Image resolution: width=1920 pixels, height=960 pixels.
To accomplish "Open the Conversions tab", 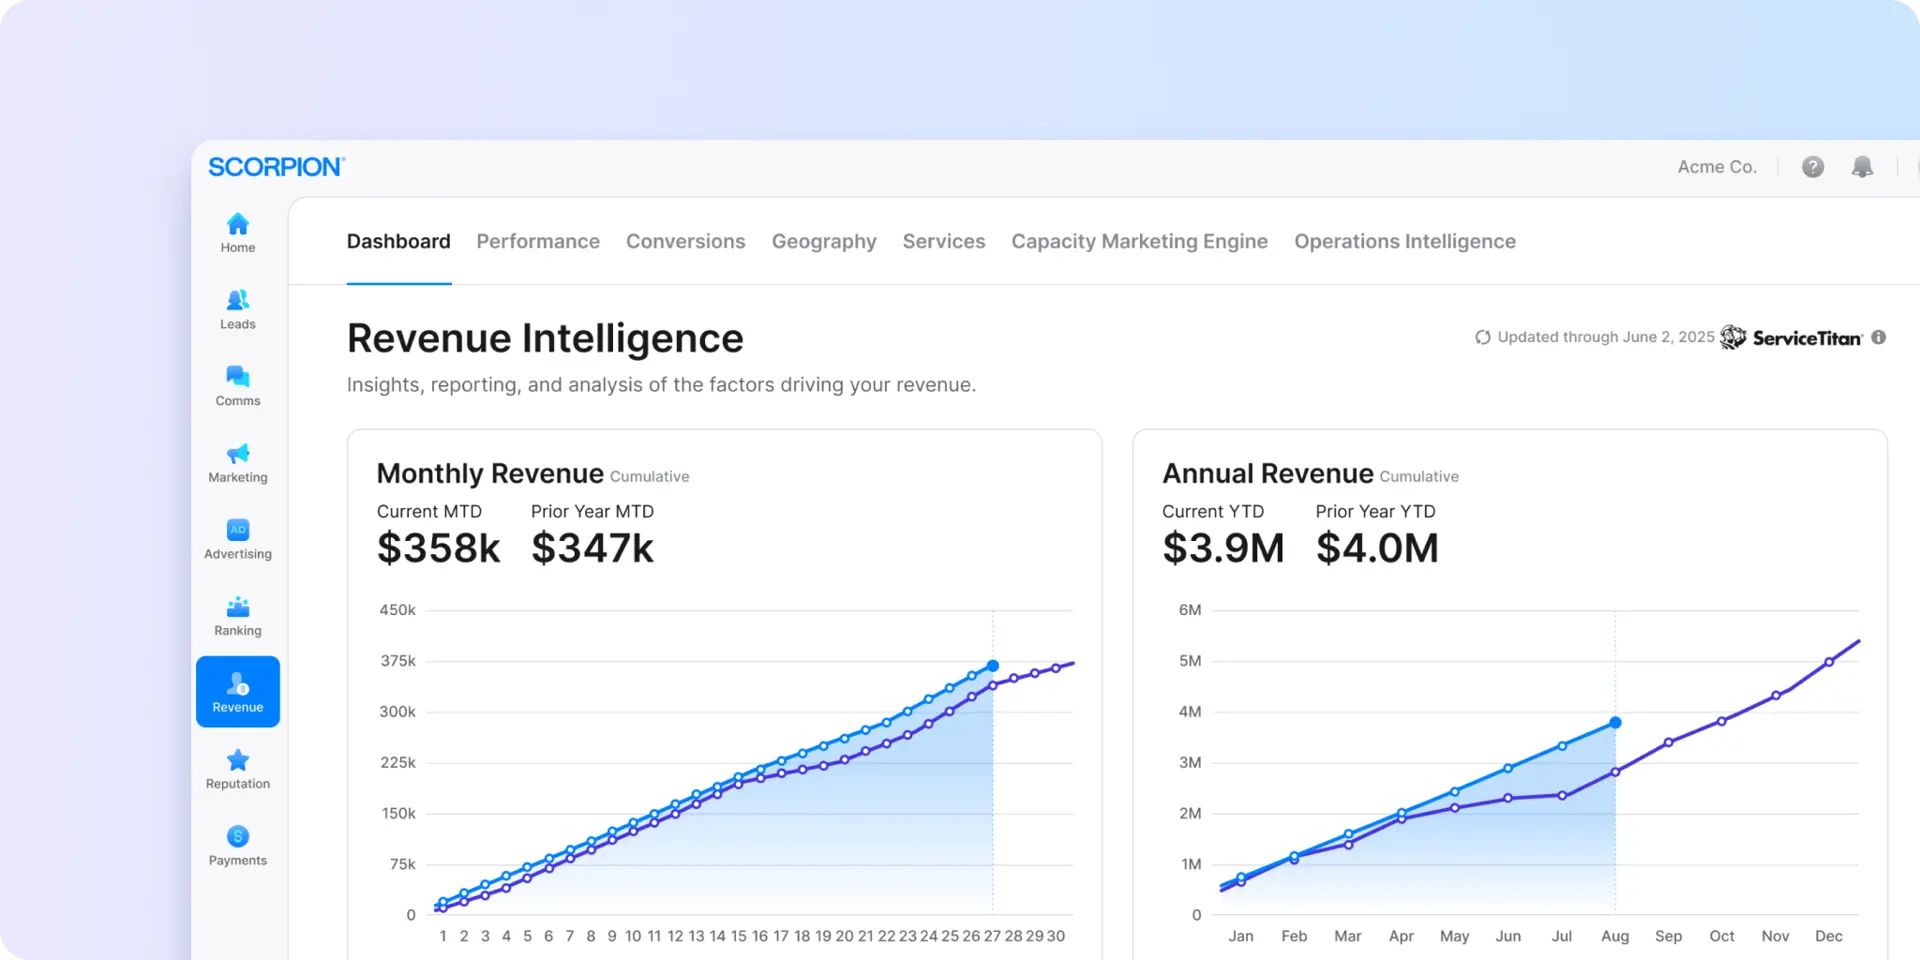I will [x=685, y=242].
